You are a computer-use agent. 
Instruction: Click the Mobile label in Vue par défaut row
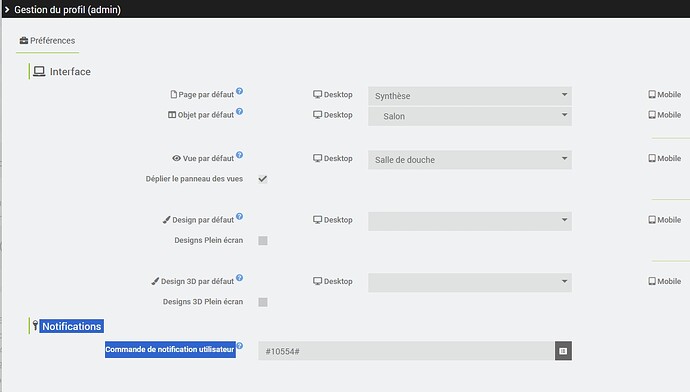click(x=669, y=158)
